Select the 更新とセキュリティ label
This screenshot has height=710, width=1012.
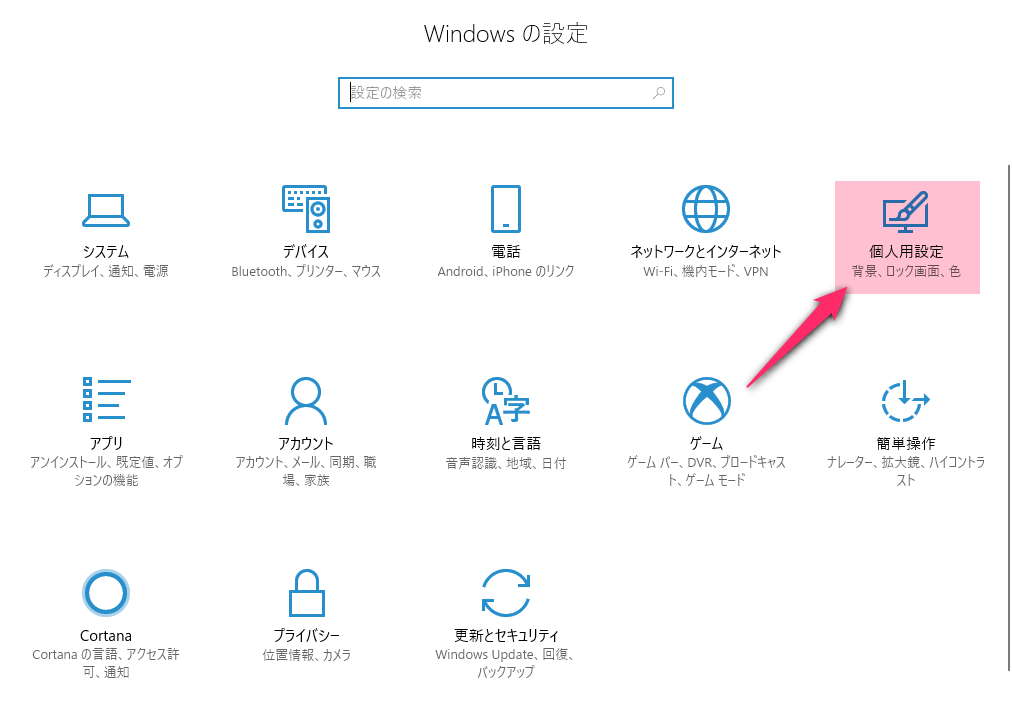click(x=506, y=636)
